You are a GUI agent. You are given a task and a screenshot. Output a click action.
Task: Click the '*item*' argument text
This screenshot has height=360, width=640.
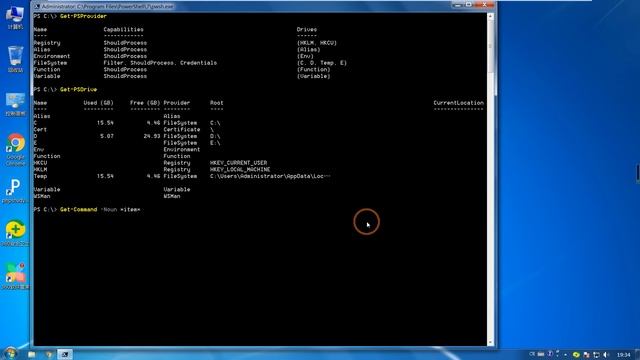click(x=130, y=209)
